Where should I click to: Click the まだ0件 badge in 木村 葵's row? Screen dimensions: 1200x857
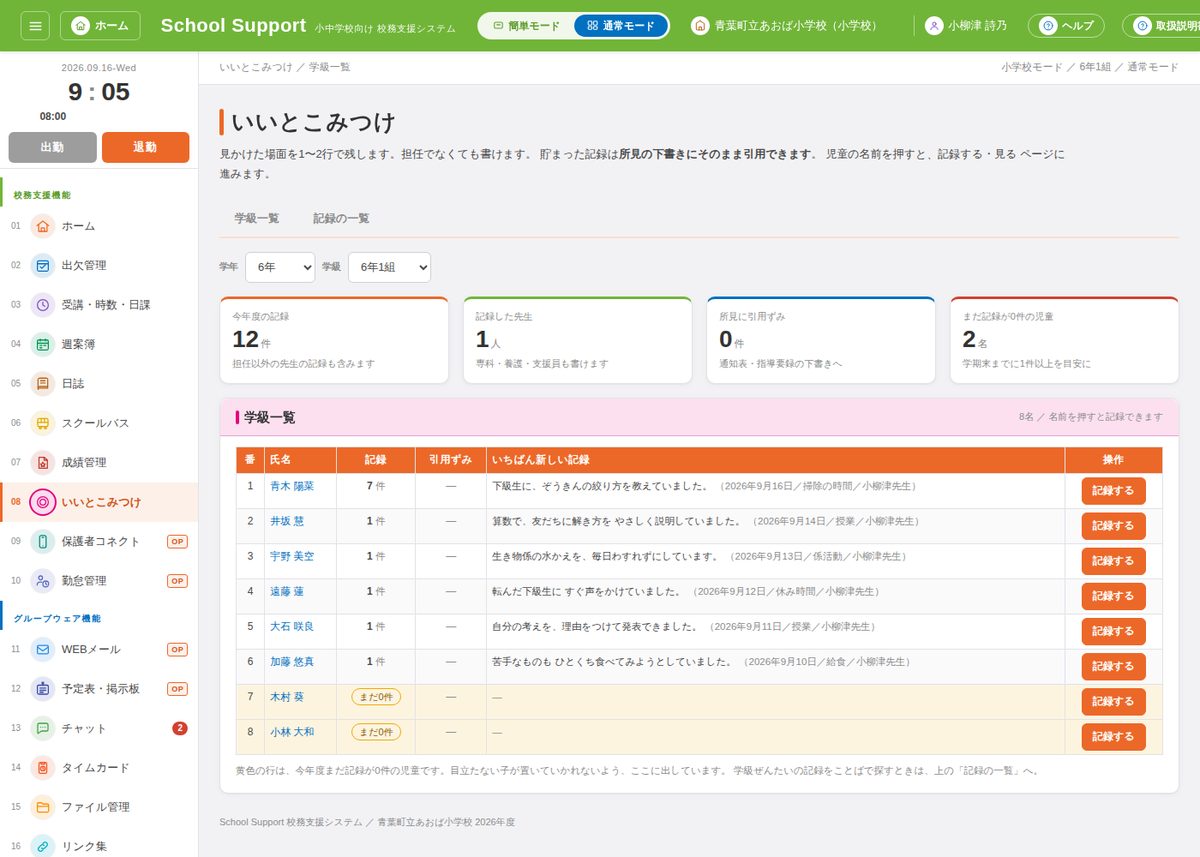pyautogui.click(x=376, y=697)
